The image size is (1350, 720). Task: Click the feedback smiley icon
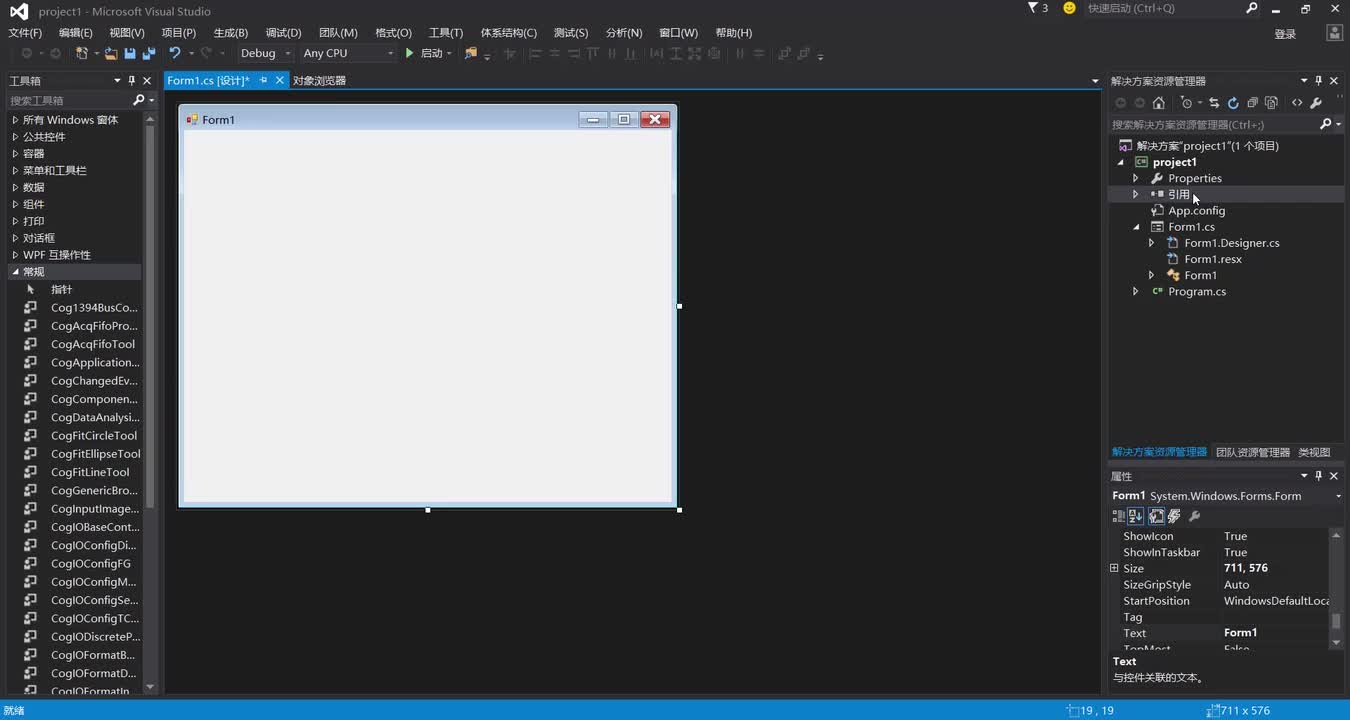[x=1069, y=8]
